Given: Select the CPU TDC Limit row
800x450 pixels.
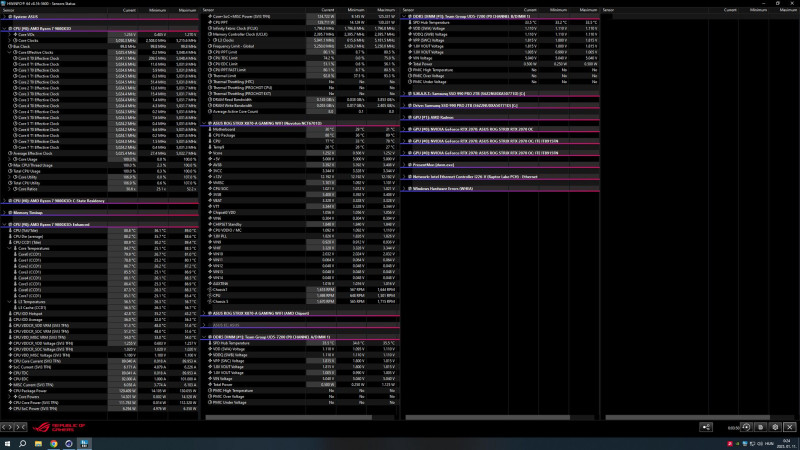Looking at the screenshot, I should click(x=300, y=58).
